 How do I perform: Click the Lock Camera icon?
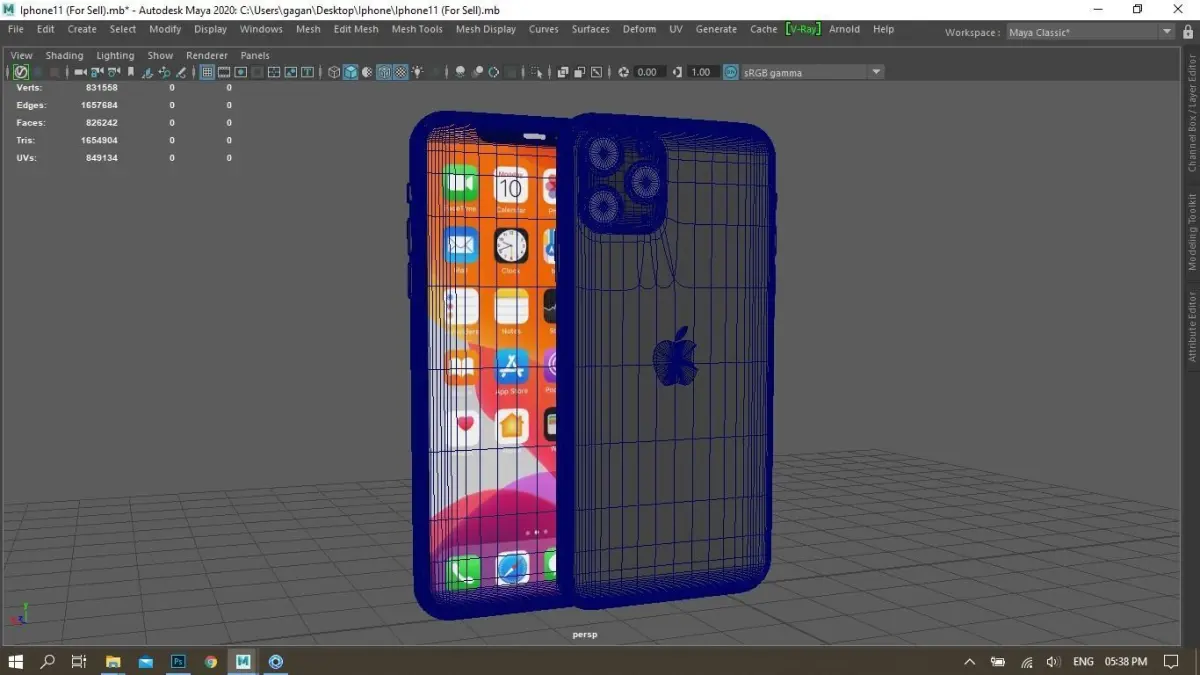97,72
